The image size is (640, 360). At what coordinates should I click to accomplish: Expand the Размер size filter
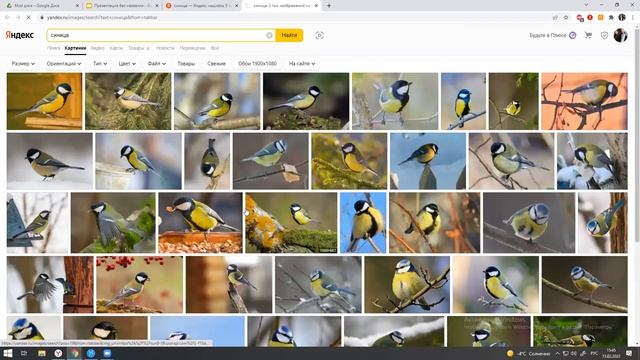23,64
